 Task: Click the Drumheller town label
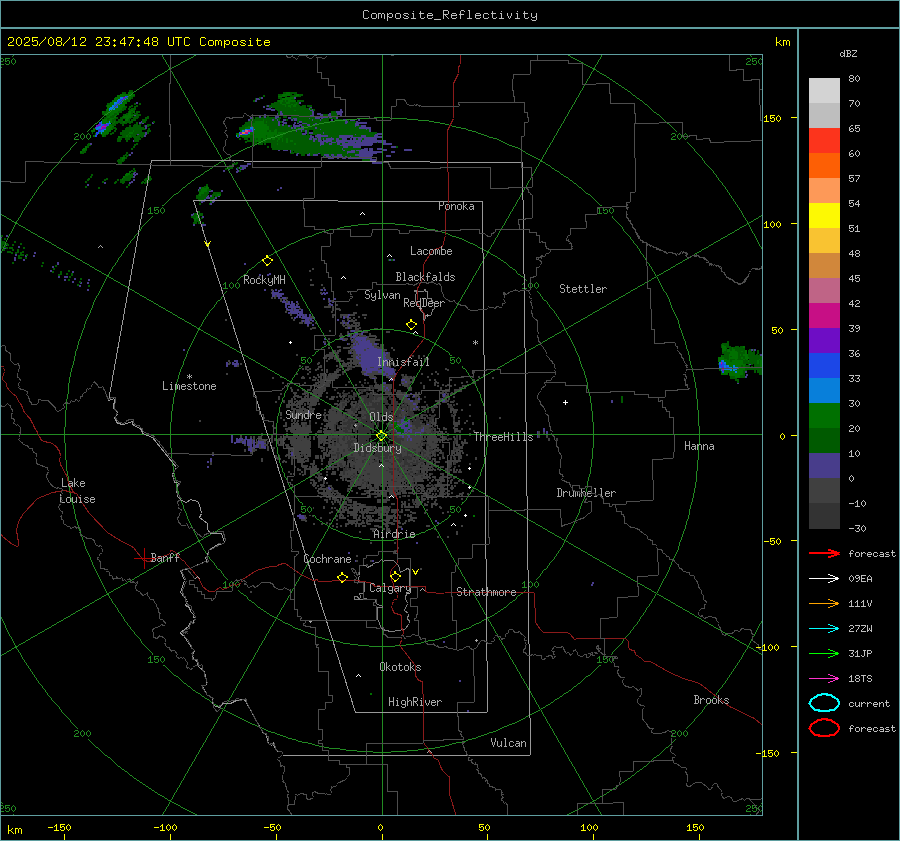(x=586, y=493)
